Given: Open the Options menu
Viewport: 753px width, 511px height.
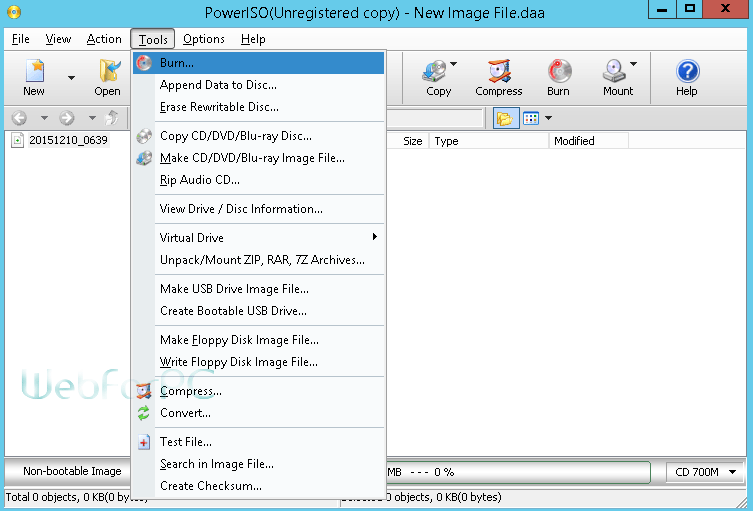Looking at the screenshot, I should tap(204, 39).
